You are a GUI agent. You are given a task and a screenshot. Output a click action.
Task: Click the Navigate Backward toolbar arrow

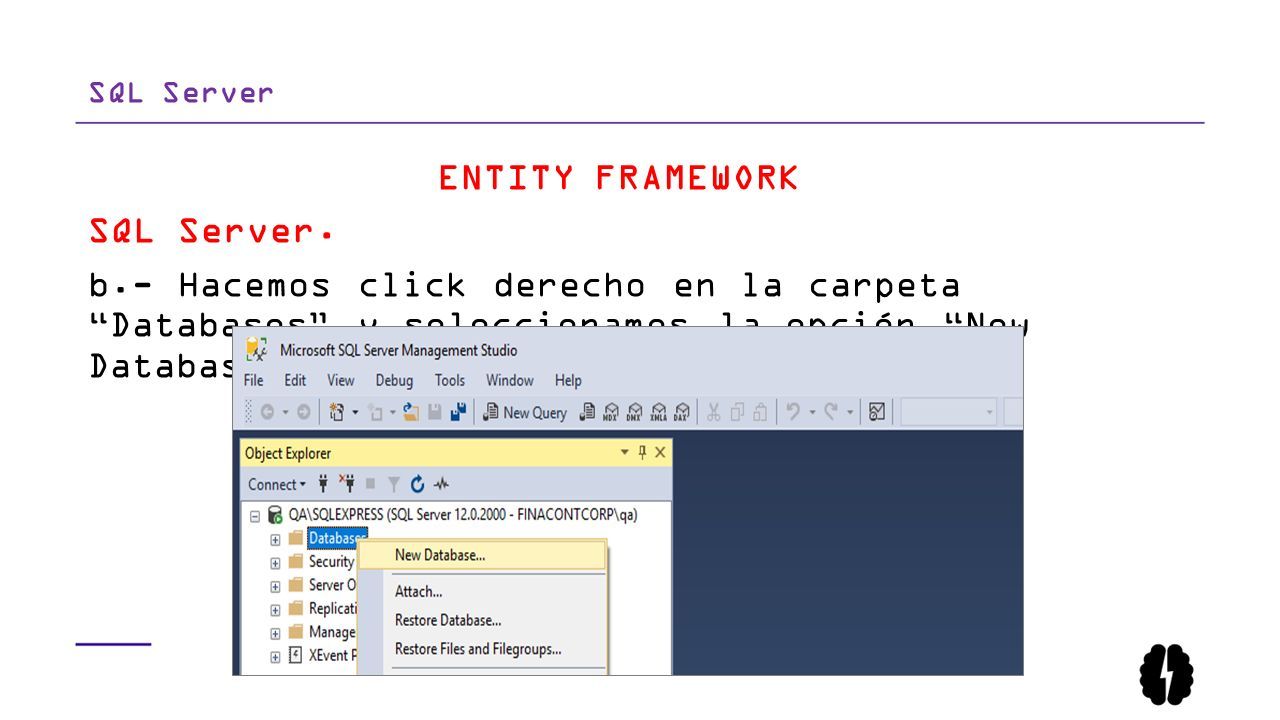click(x=267, y=412)
